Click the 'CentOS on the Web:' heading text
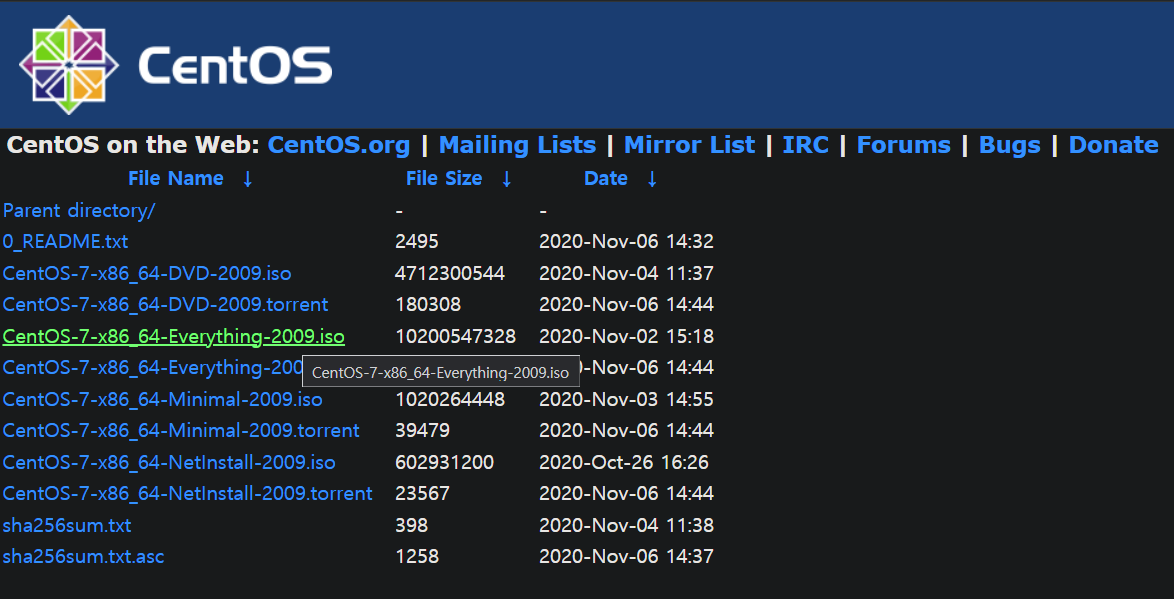Image resolution: width=1174 pixels, height=599 pixels. [133, 145]
